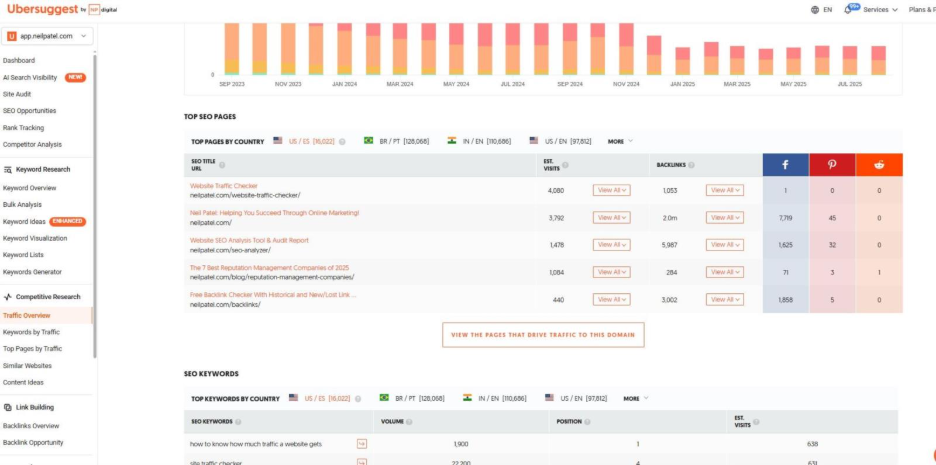Click the Pinterest shares column icon
The image size is (936, 465).
(832, 165)
